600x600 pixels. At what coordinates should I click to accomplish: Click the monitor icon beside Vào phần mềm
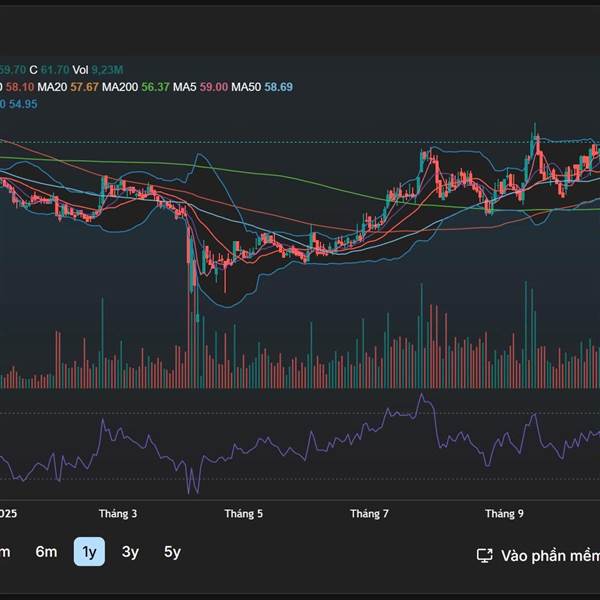pyautogui.click(x=485, y=555)
